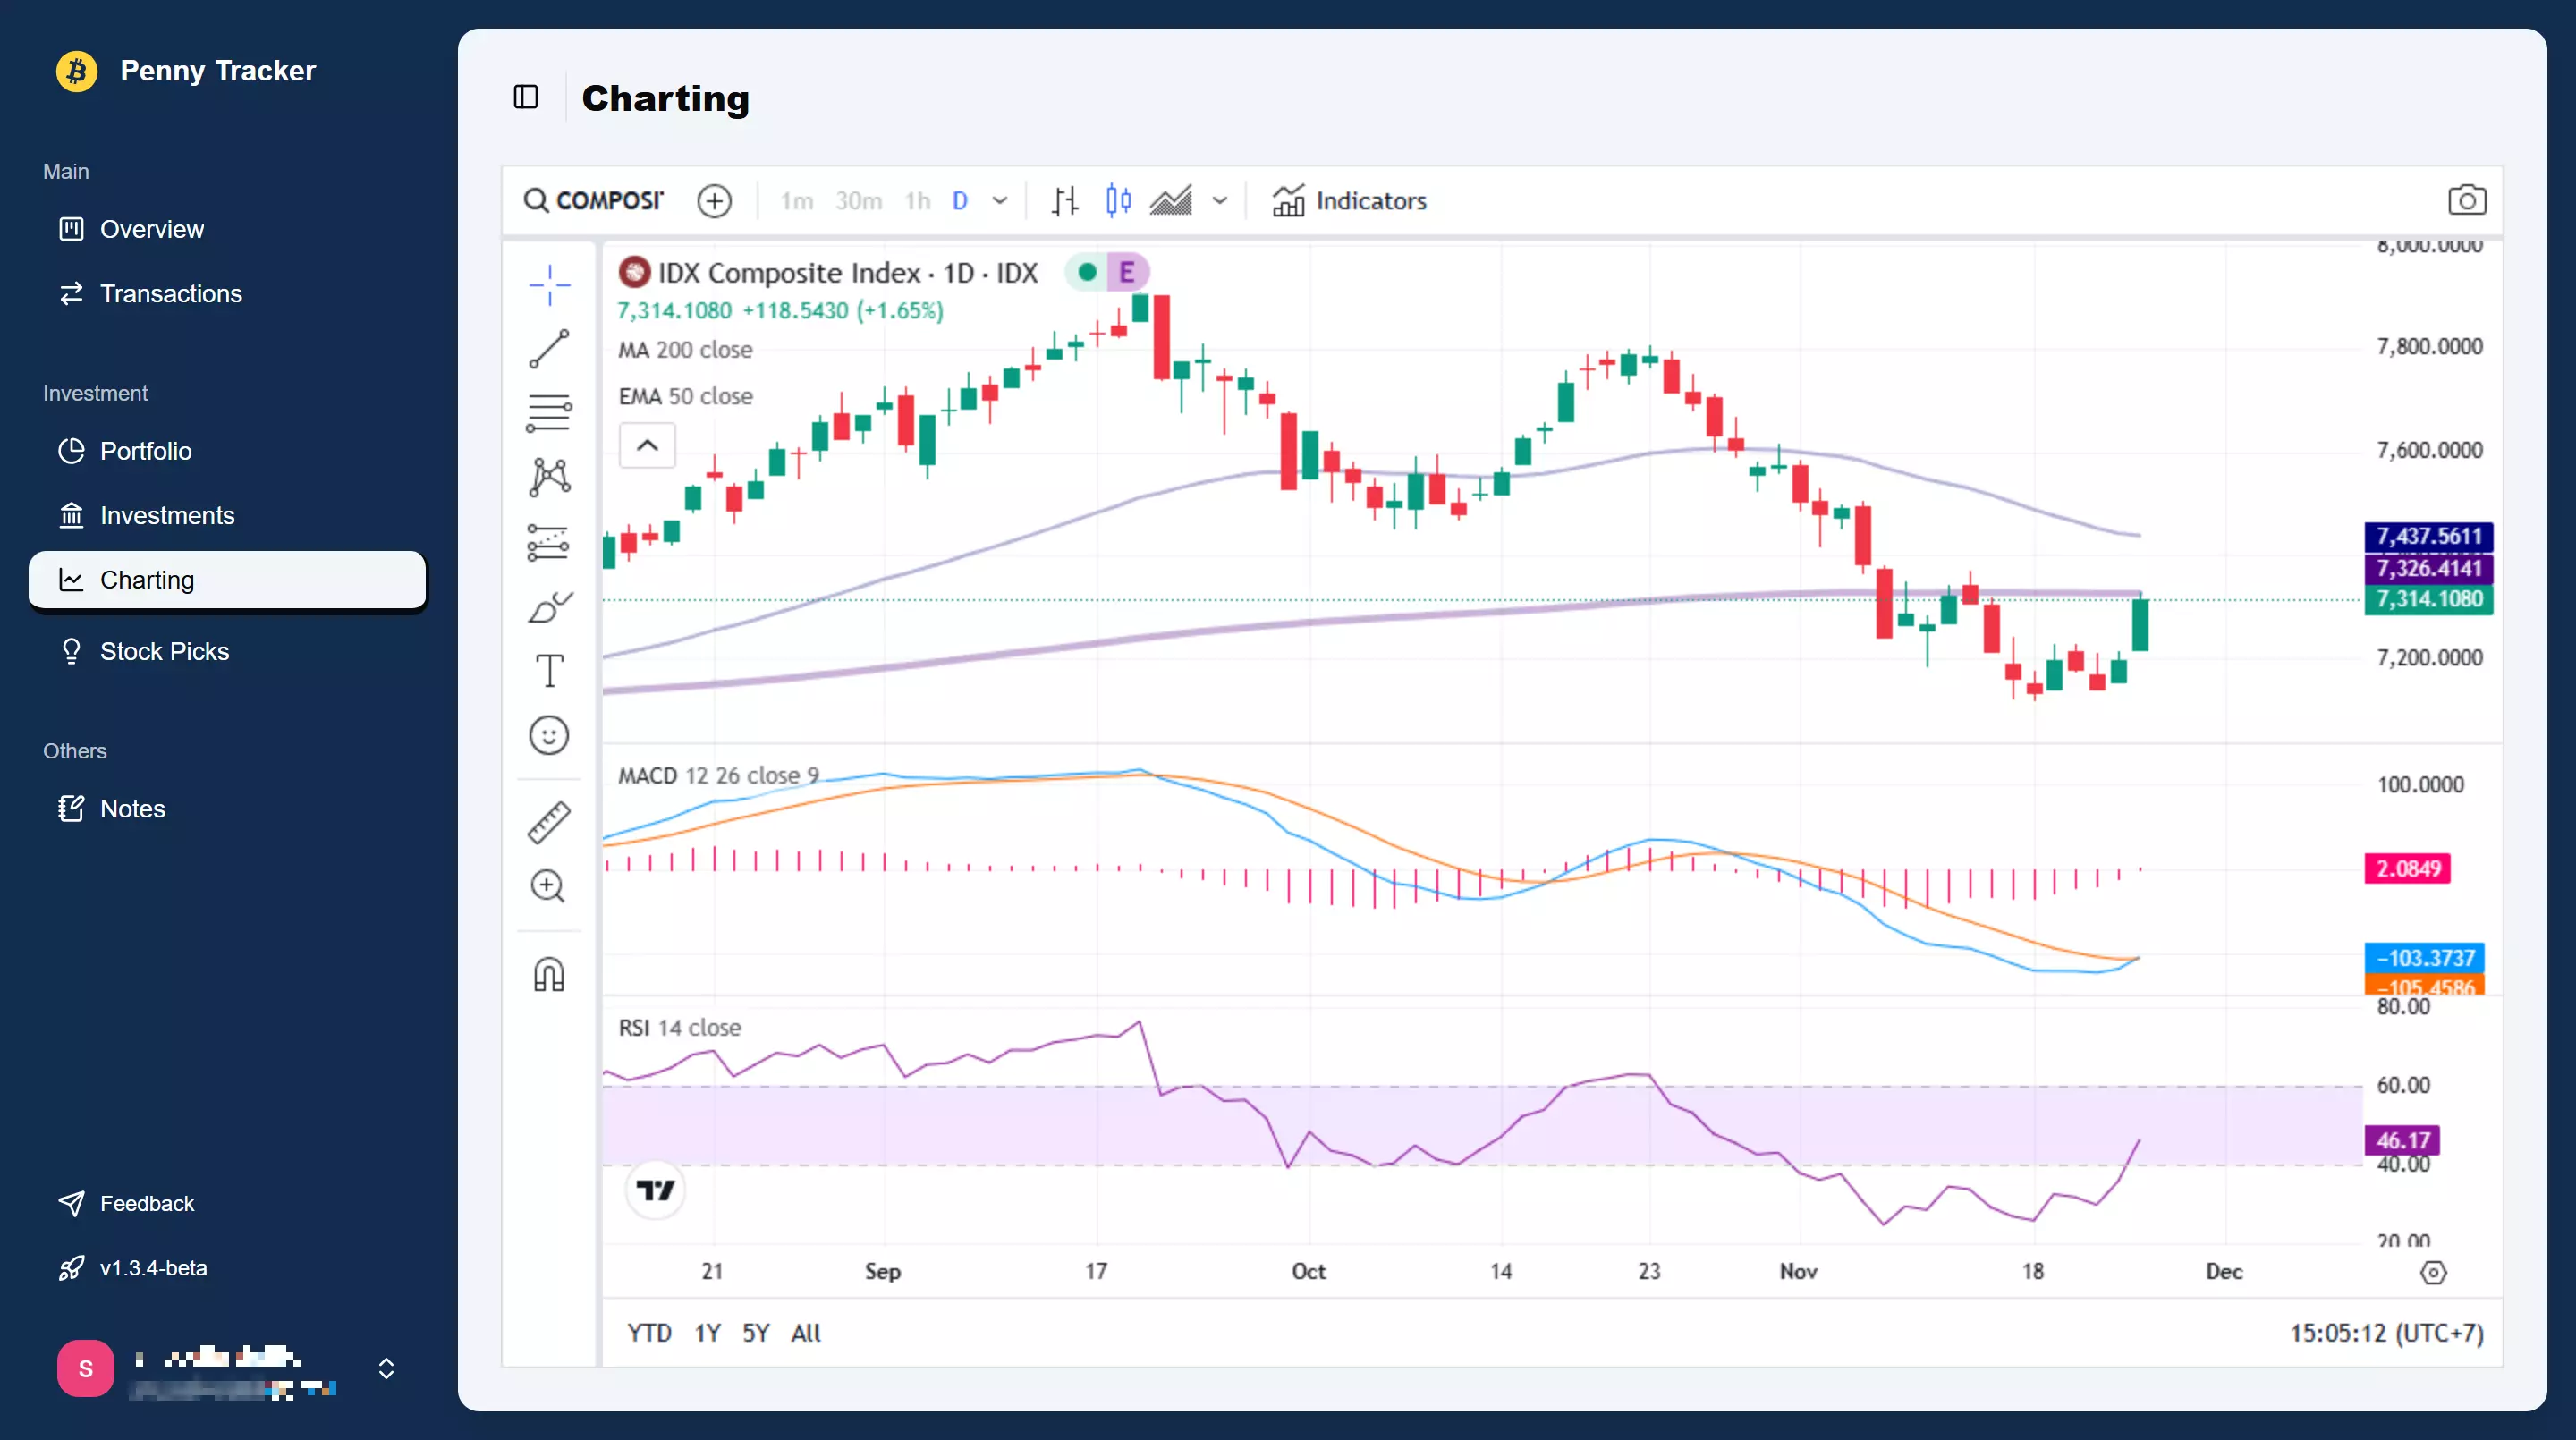Open the Feedback link
The height and width of the screenshot is (1440, 2576).
tap(228, 1203)
